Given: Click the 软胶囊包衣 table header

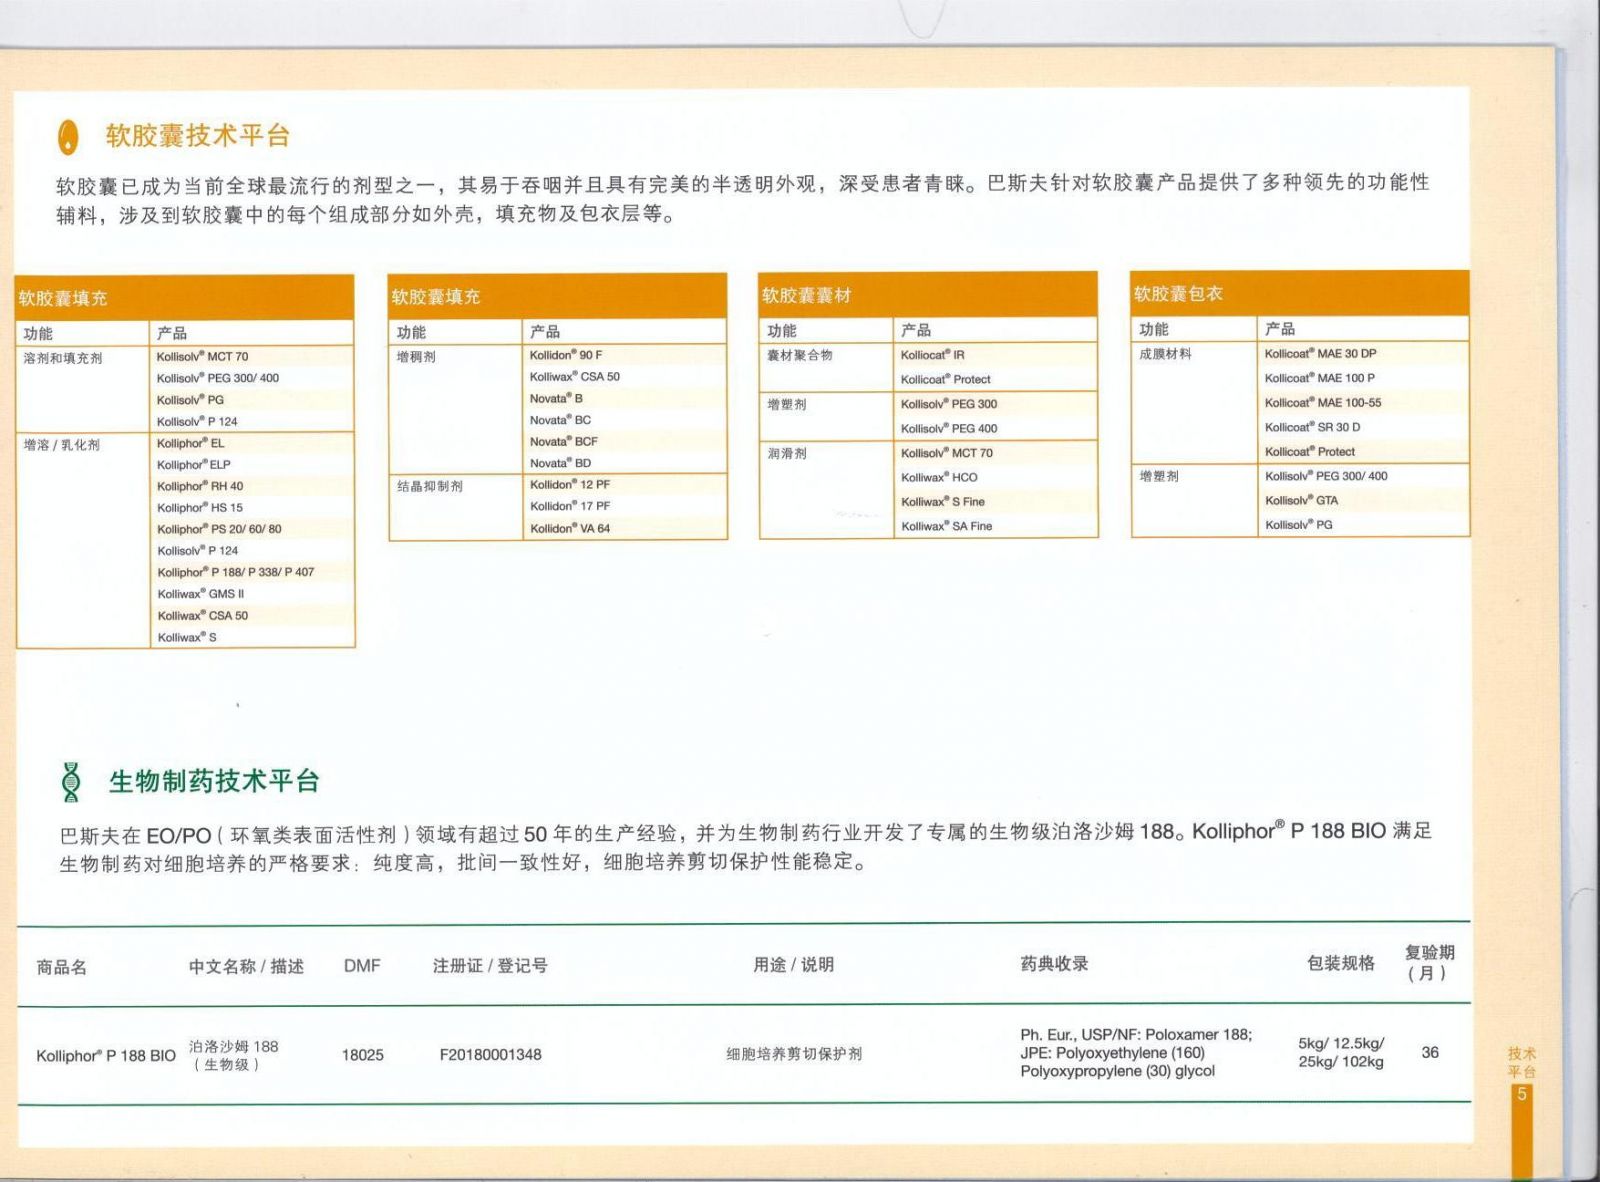Looking at the screenshot, I should coord(1300,293).
